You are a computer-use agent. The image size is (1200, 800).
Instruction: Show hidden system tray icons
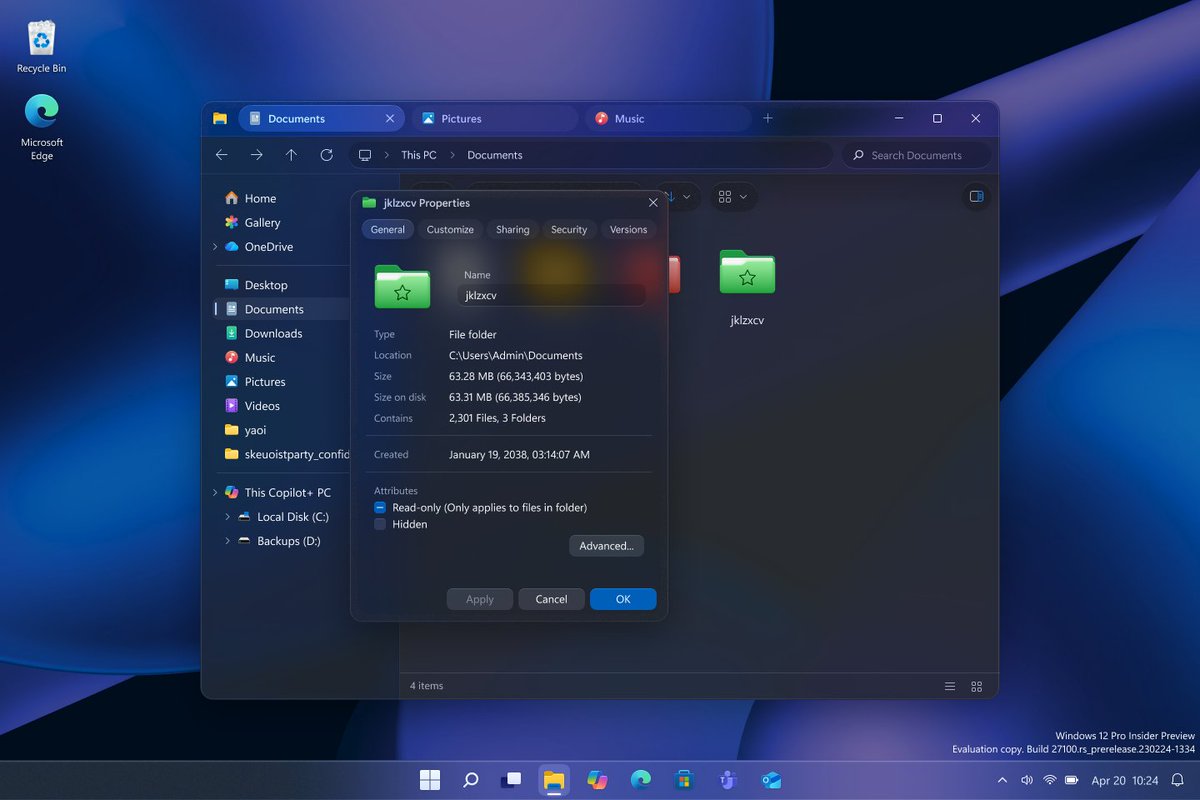click(1003, 780)
